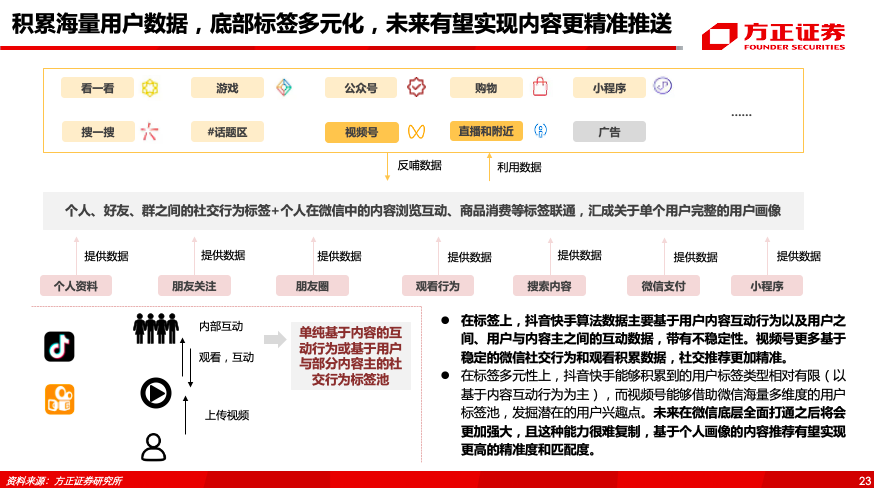874x488 pixels.
Task: Click the 微信支付 pink box
Action: point(663,286)
